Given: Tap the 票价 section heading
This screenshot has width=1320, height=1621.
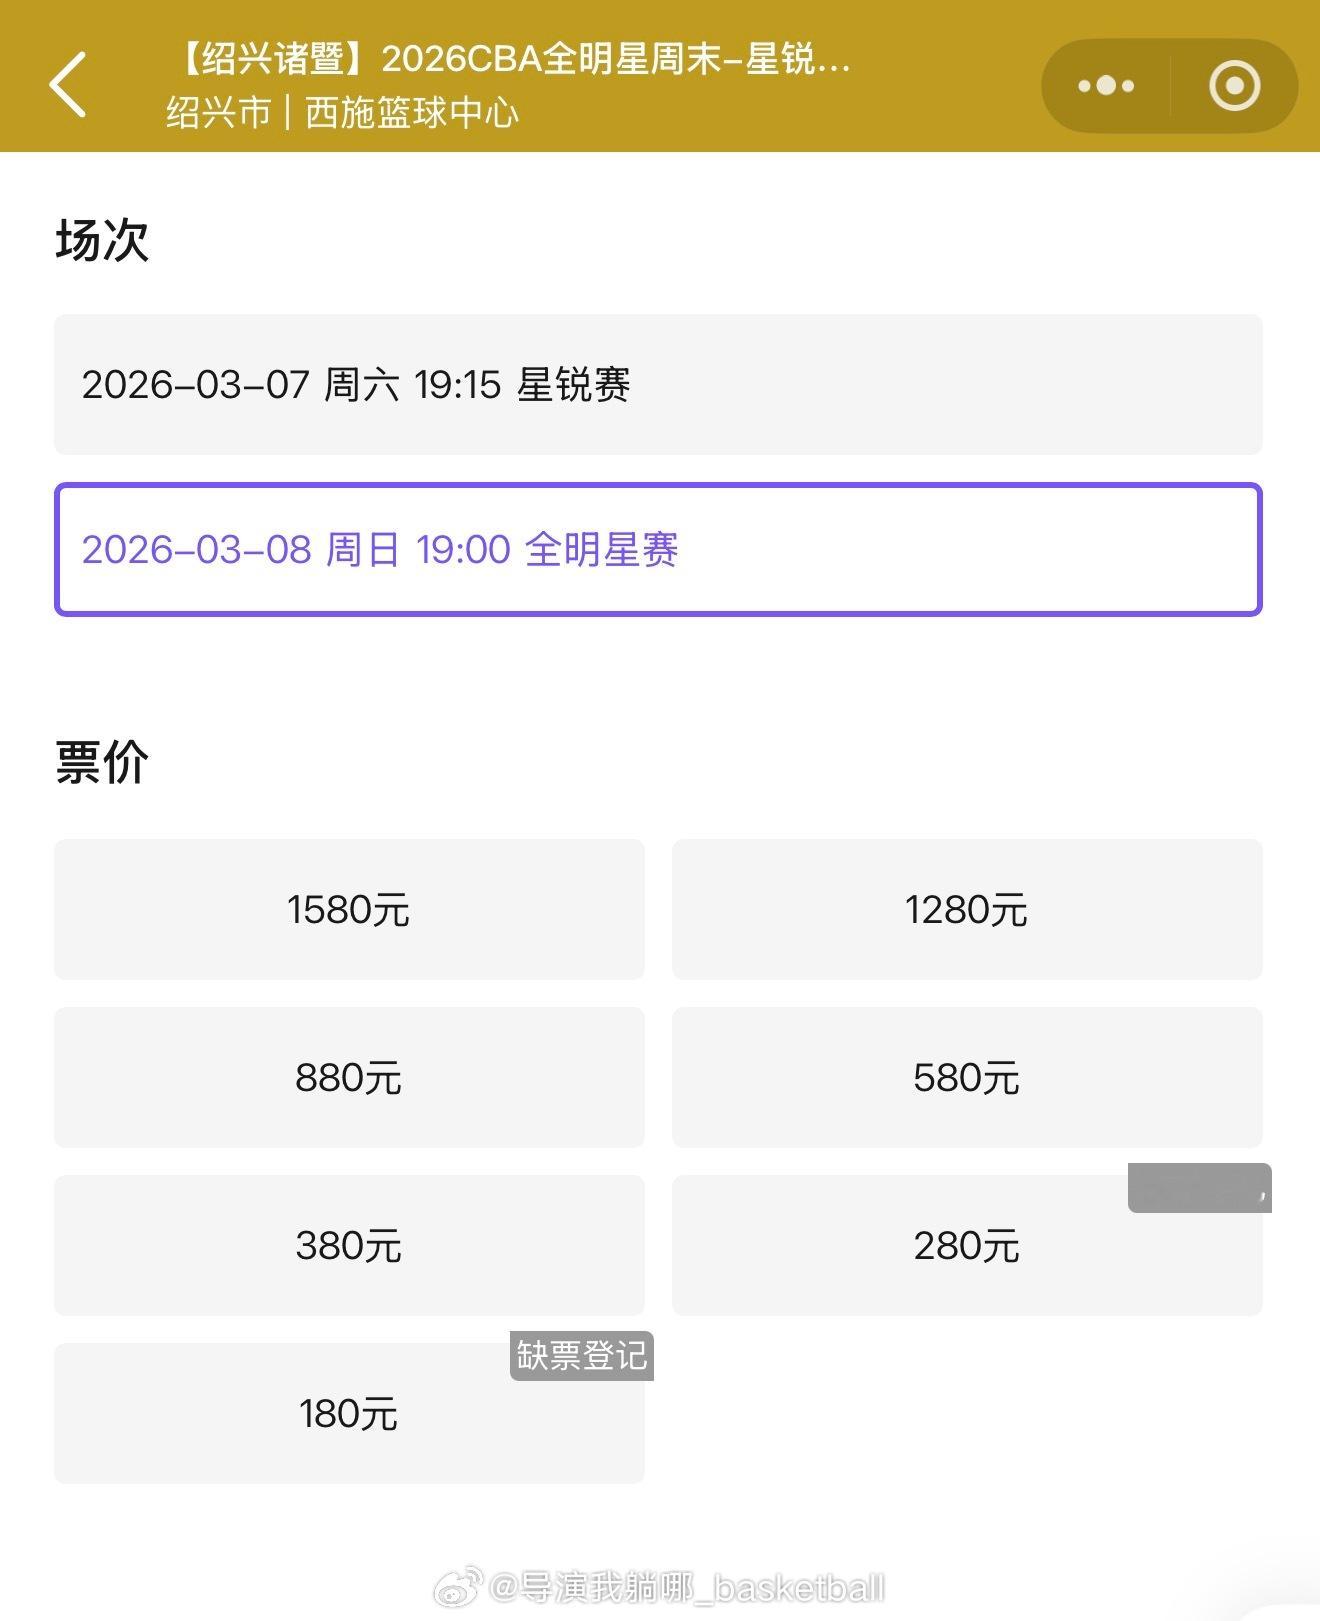Looking at the screenshot, I should pyautogui.click(x=102, y=763).
